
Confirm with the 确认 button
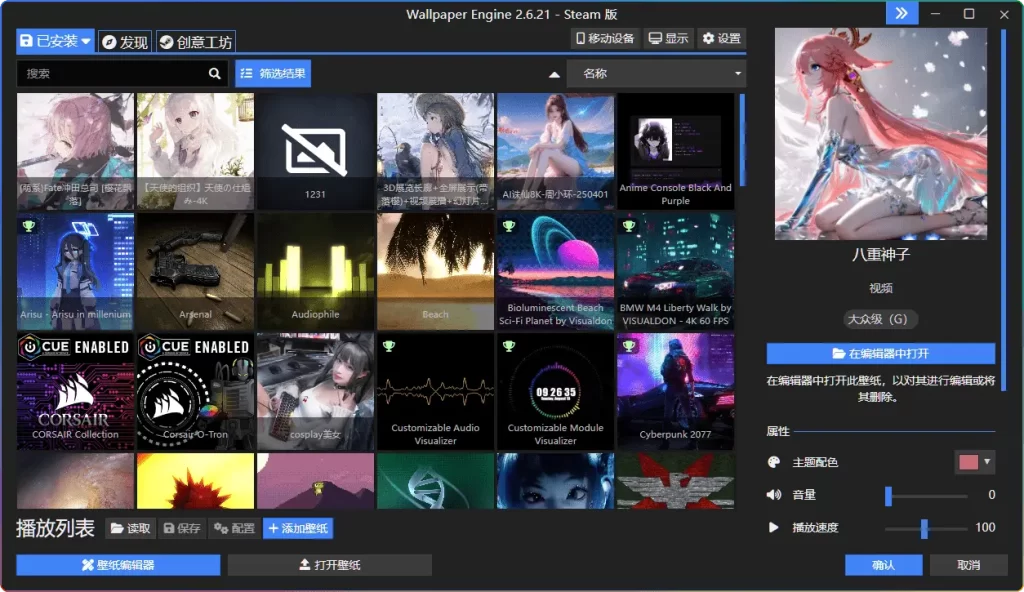(884, 565)
